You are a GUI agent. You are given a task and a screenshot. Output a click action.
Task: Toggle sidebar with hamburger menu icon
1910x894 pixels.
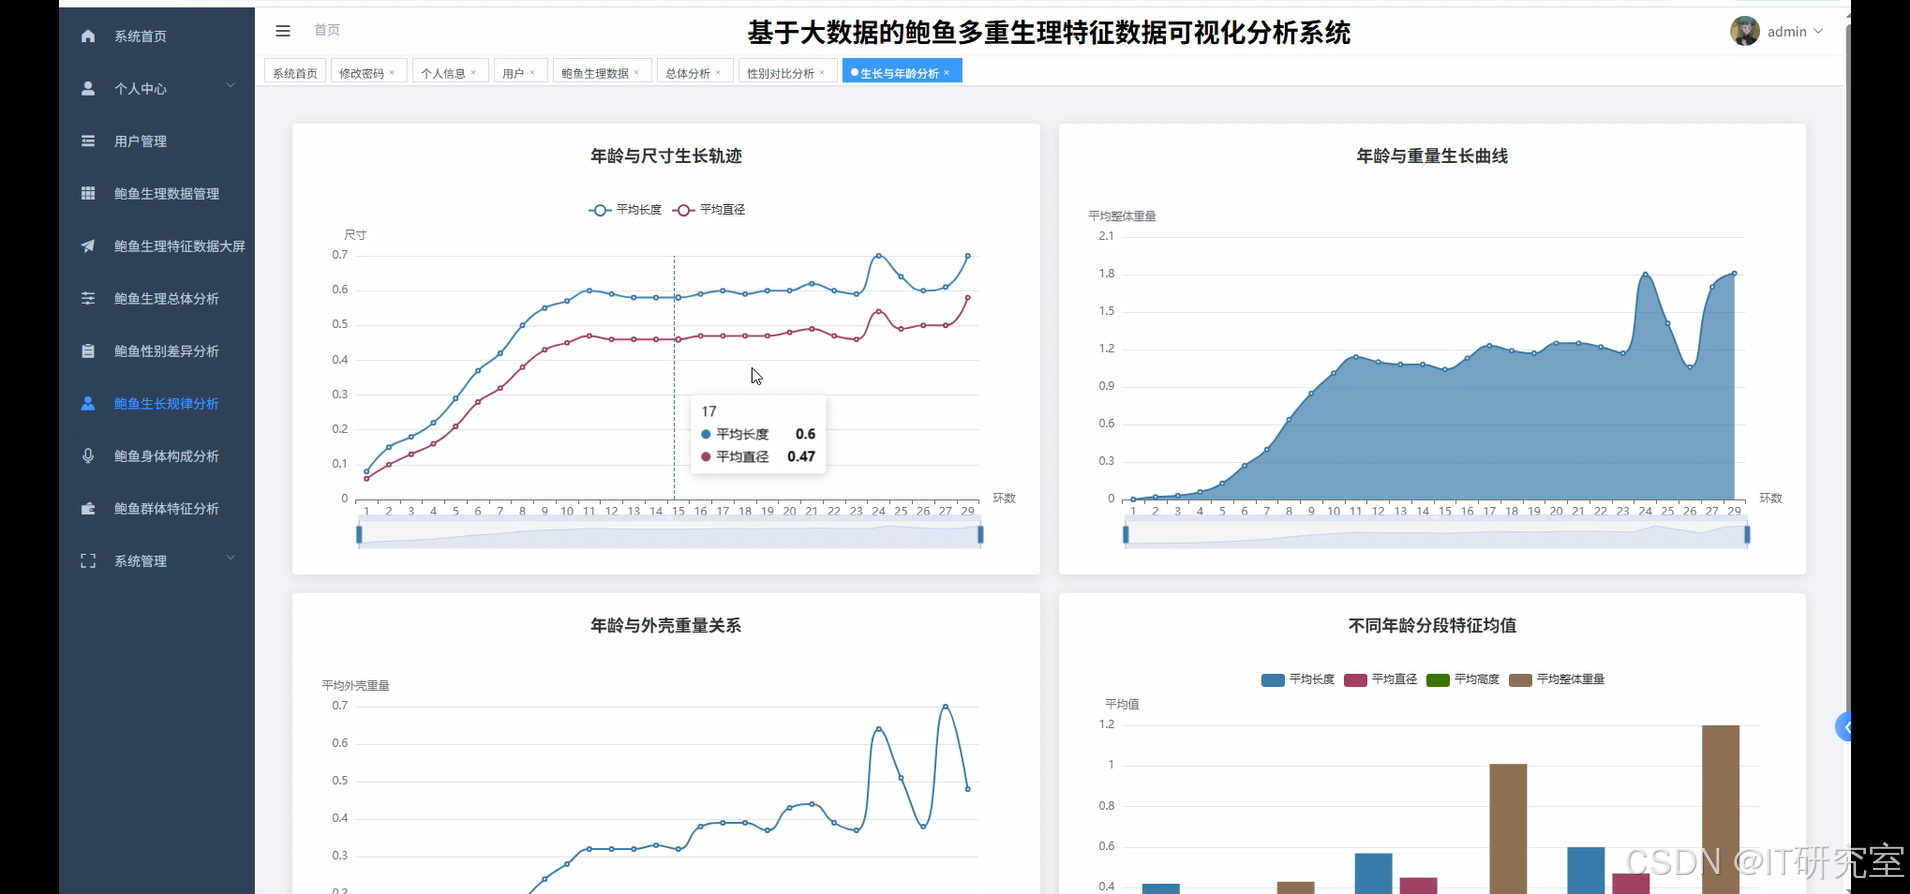point(283,31)
